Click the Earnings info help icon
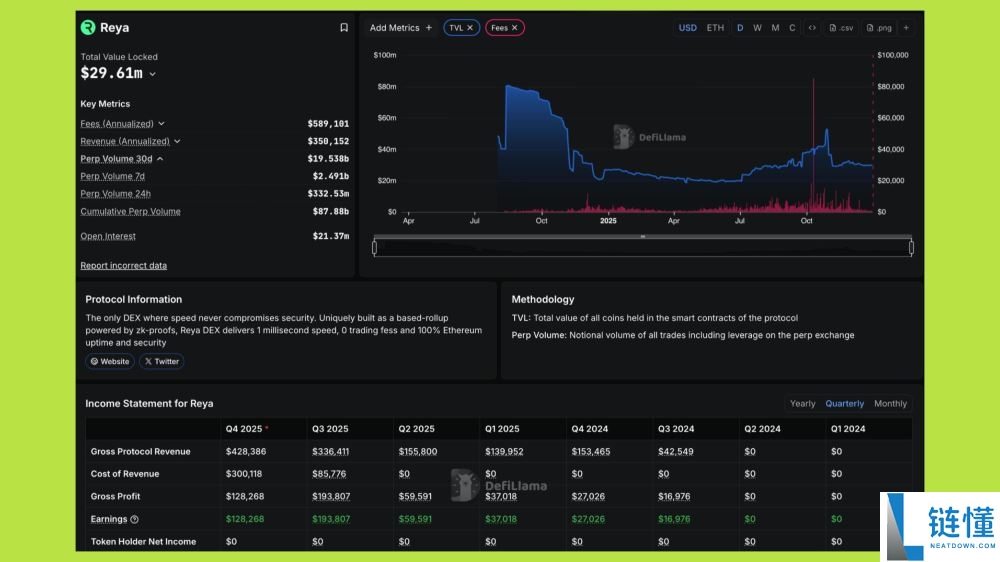This screenshot has height=562, width=1000. pos(135,519)
